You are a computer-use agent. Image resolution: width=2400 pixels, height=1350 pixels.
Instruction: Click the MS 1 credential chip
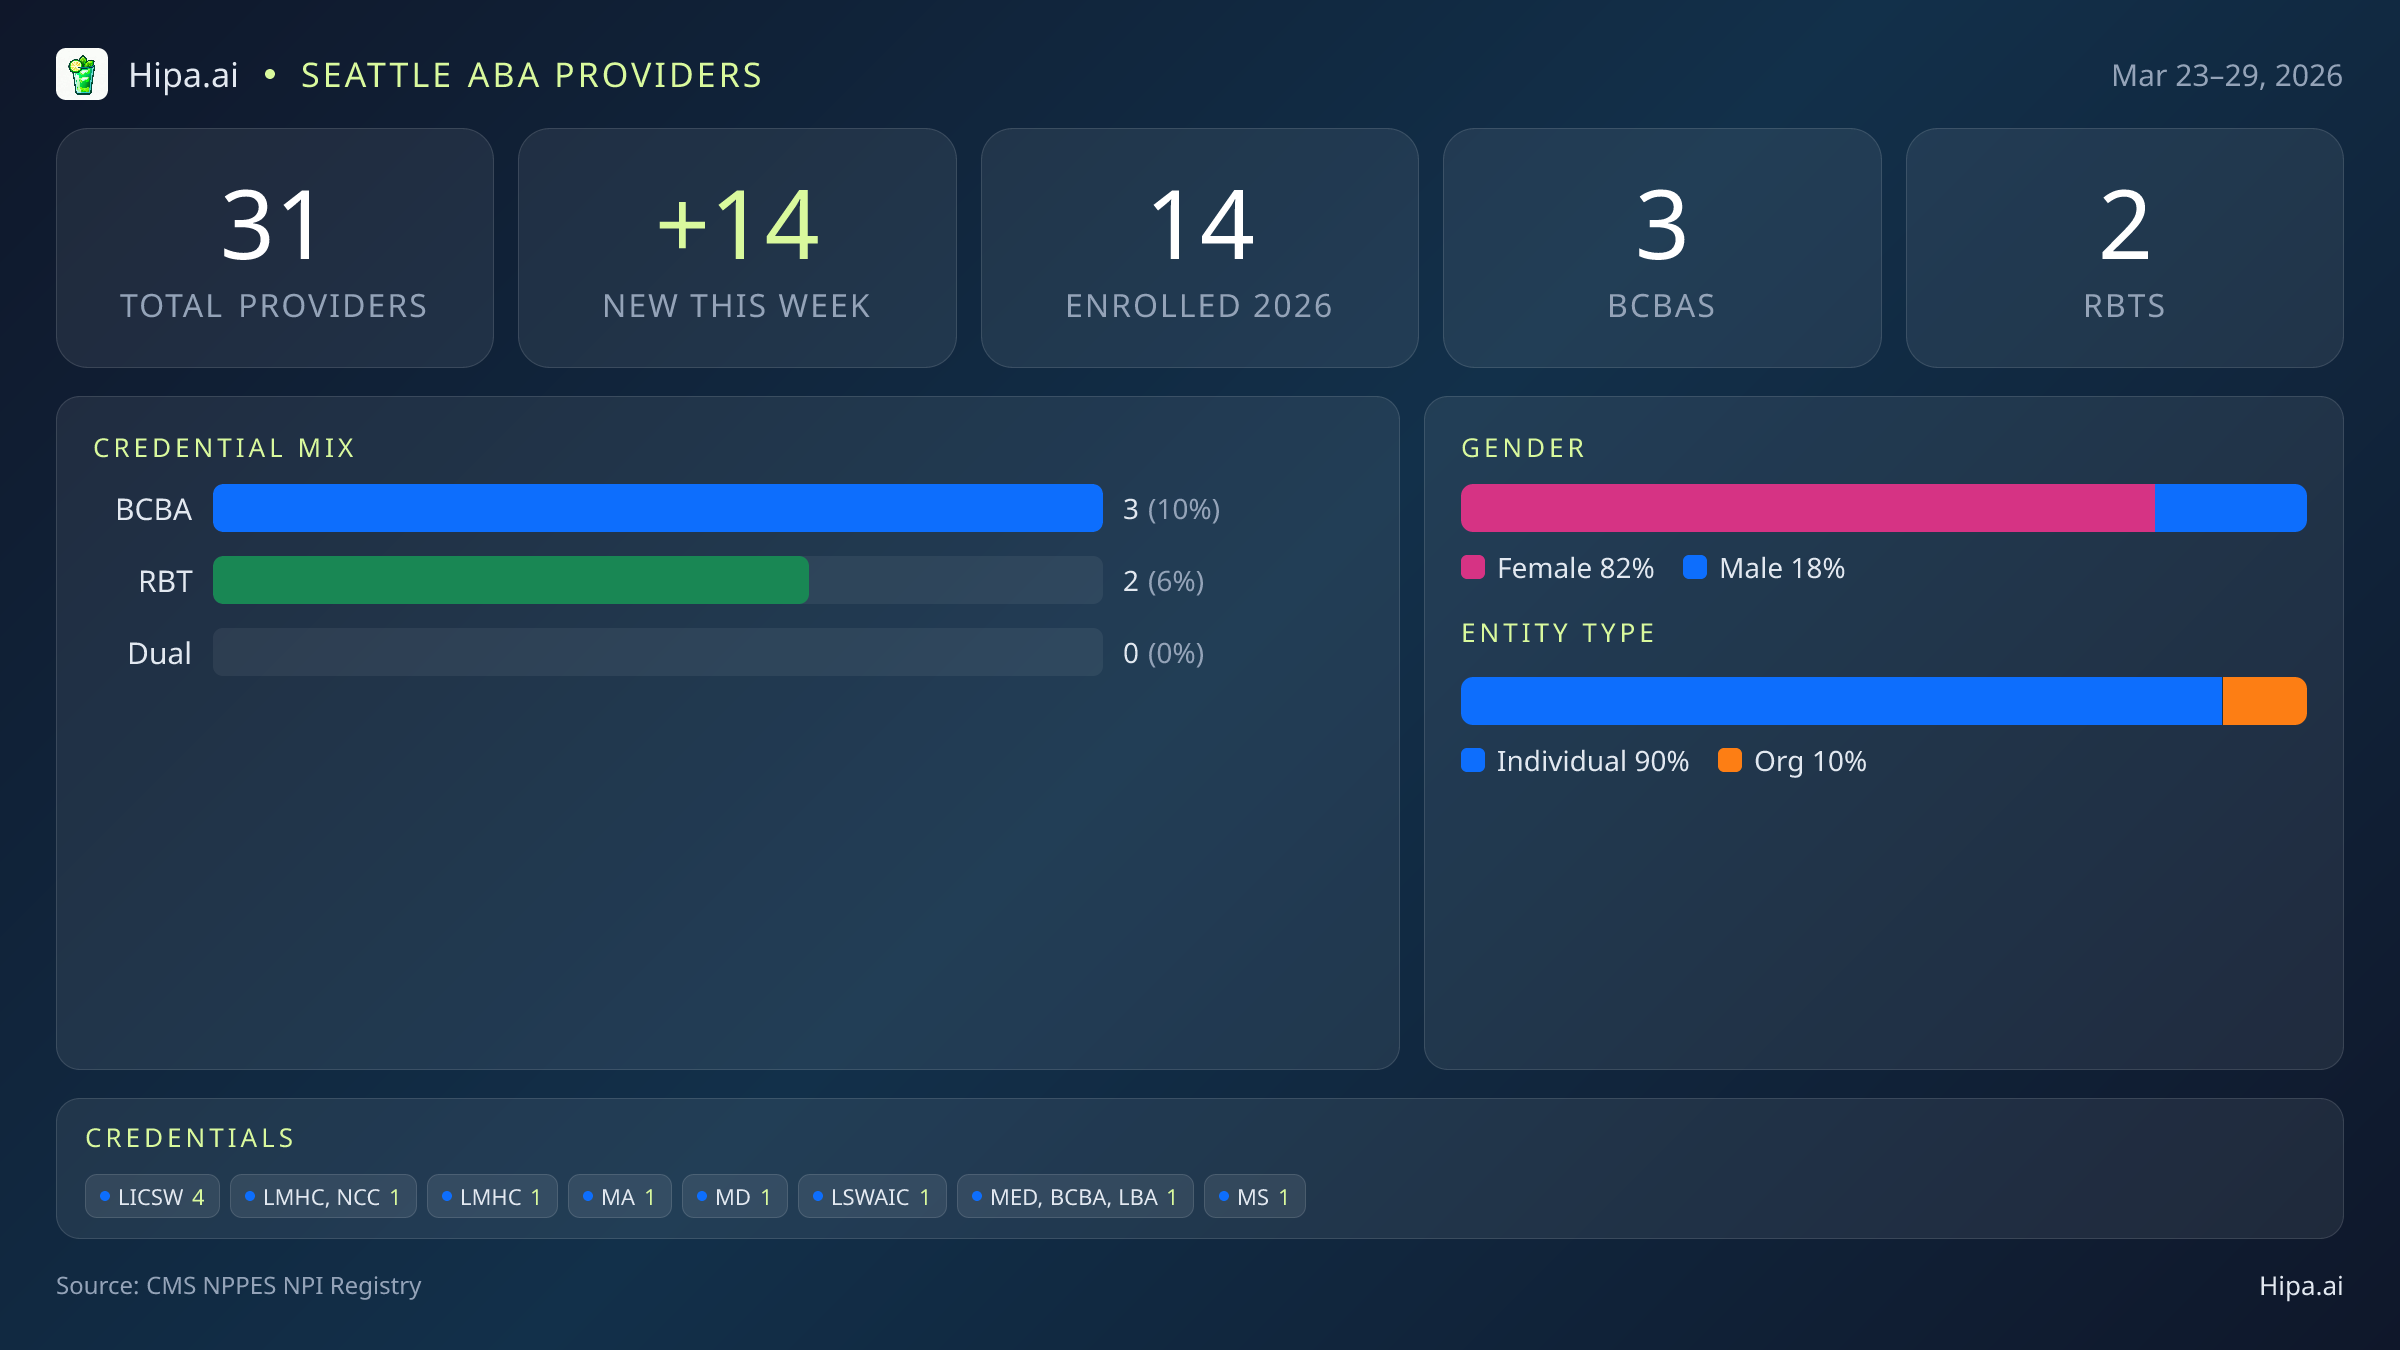(1254, 1197)
